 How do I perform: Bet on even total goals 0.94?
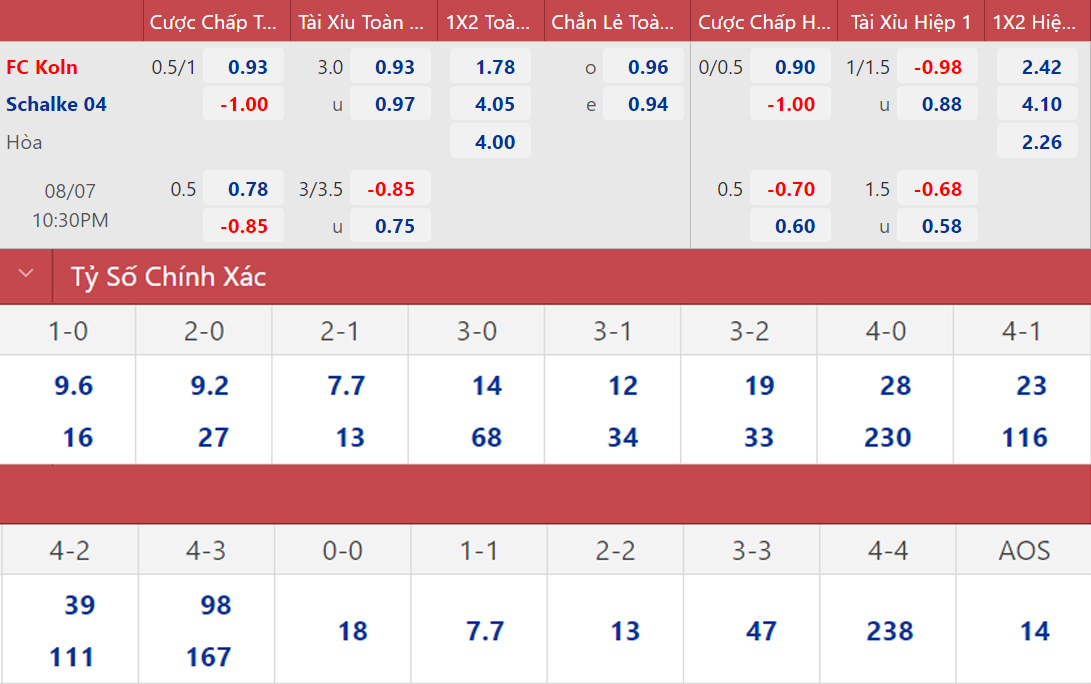coord(648,104)
